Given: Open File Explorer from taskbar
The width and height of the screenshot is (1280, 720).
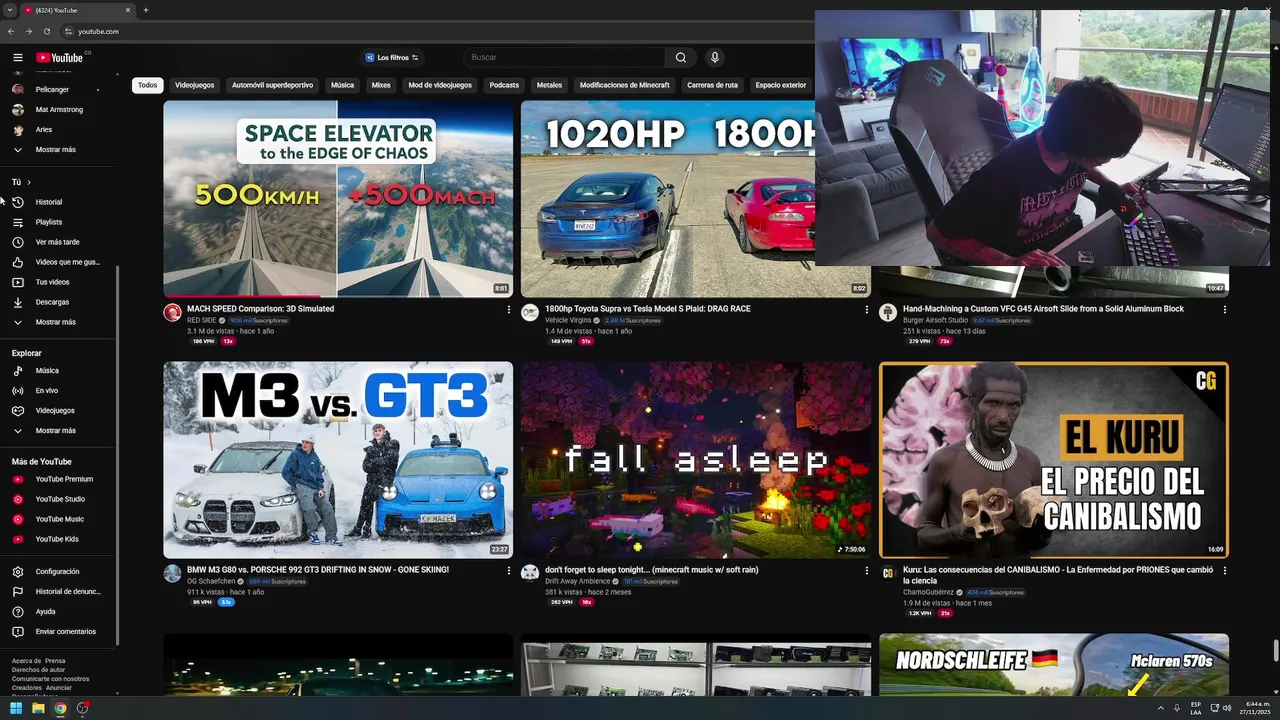Looking at the screenshot, I should pyautogui.click(x=38, y=708).
